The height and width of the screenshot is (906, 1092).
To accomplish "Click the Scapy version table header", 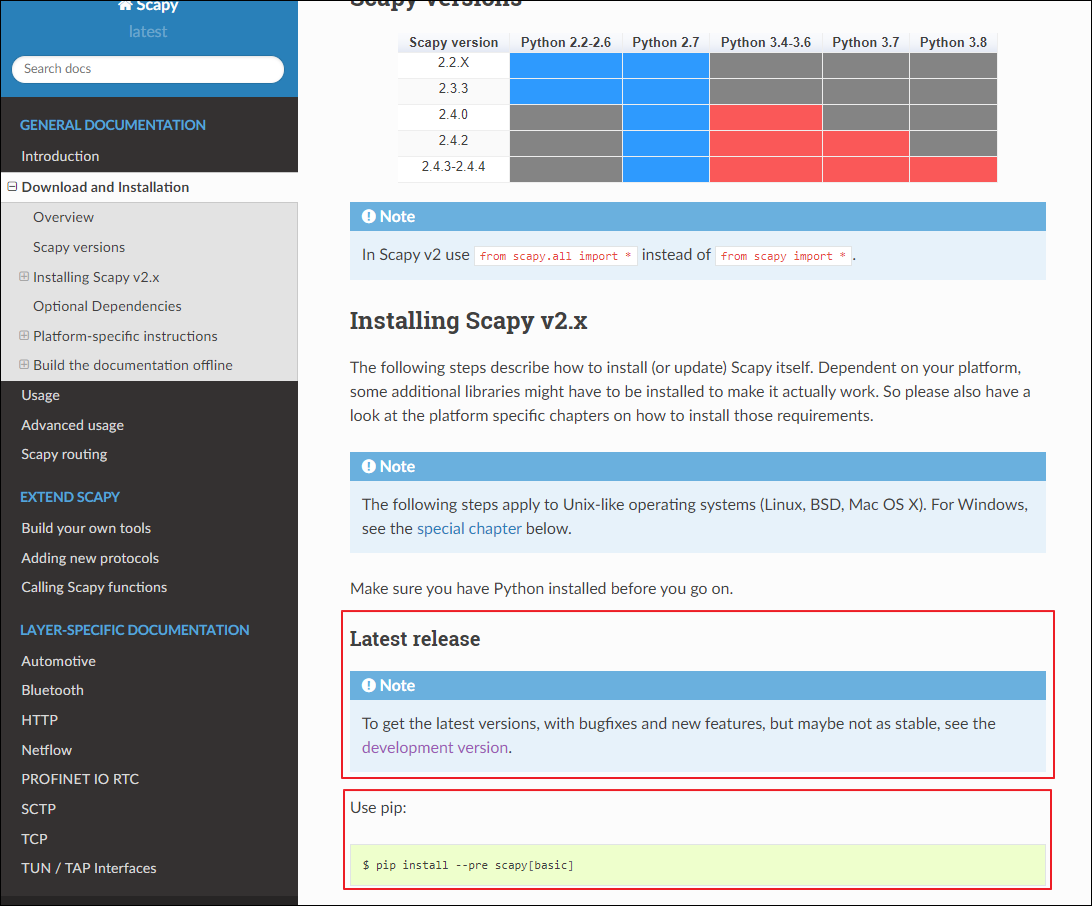I will coord(453,42).
